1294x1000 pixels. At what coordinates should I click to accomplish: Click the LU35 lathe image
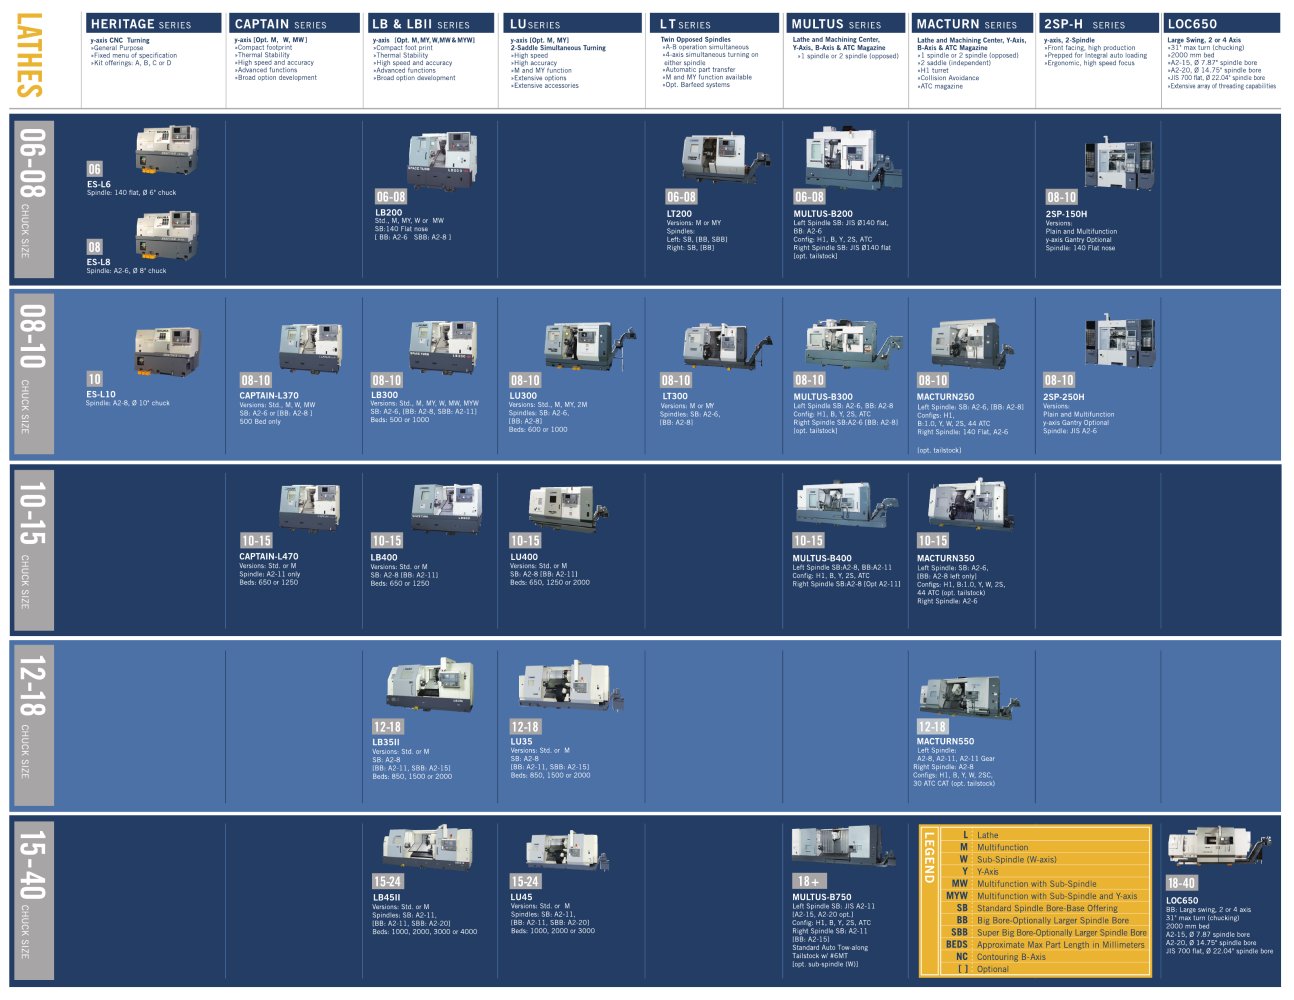tap(571, 688)
